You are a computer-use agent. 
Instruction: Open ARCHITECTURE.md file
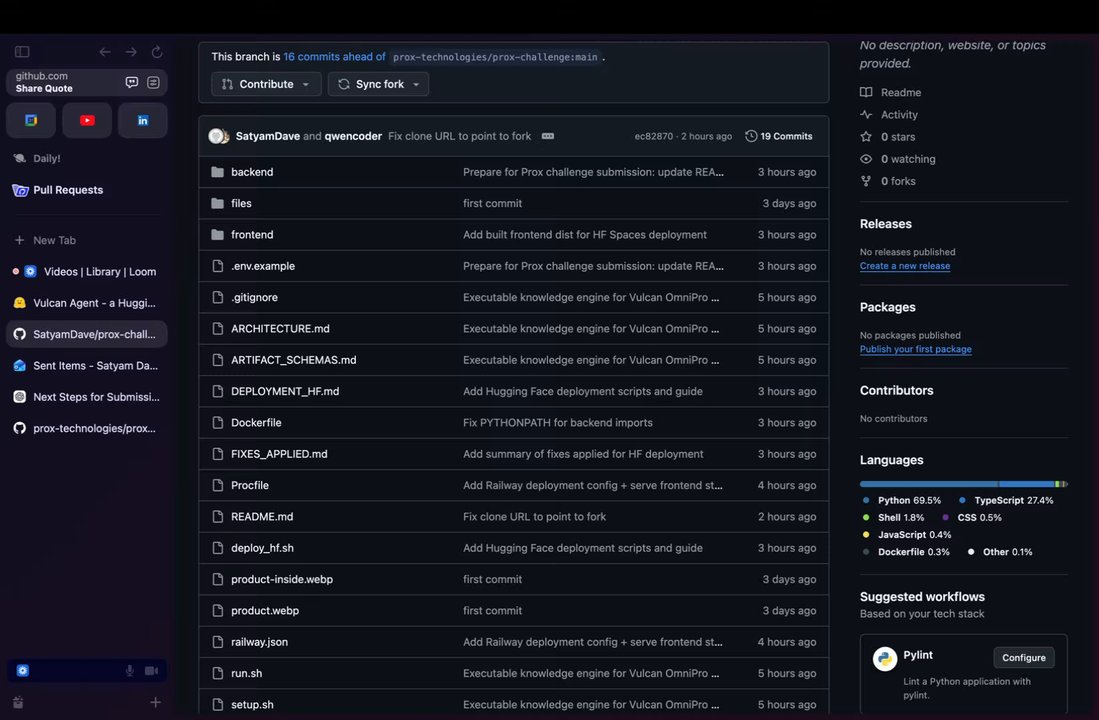click(x=280, y=329)
